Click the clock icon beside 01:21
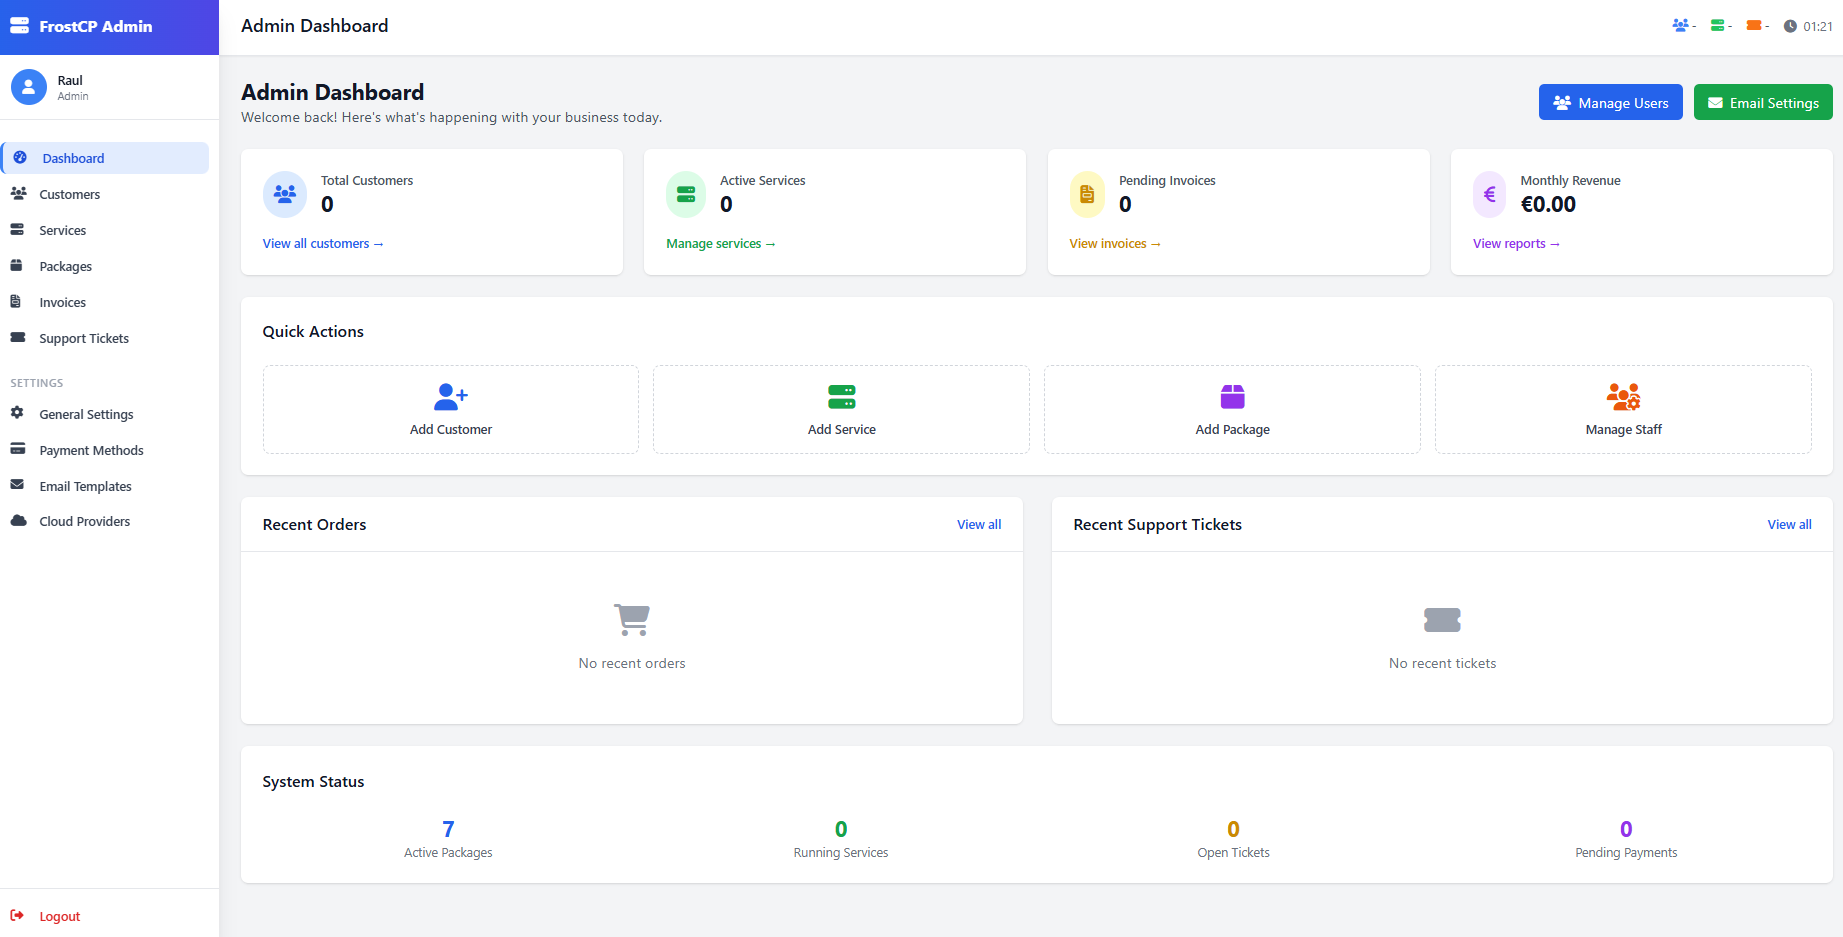This screenshot has height=937, width=1843. [1790, 27]
